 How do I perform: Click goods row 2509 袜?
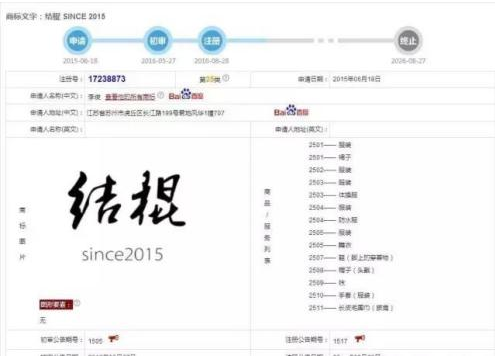(x=327, y=283)
